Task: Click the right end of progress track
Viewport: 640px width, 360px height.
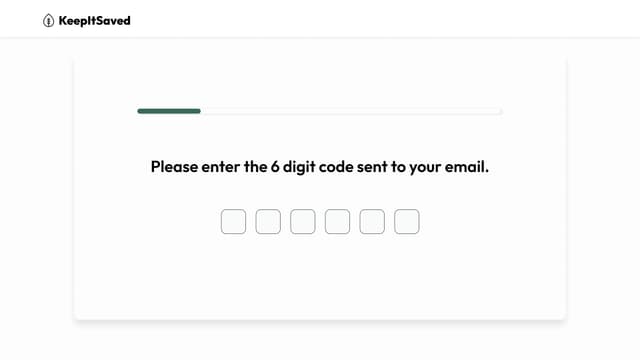Action: coord(499,111)
